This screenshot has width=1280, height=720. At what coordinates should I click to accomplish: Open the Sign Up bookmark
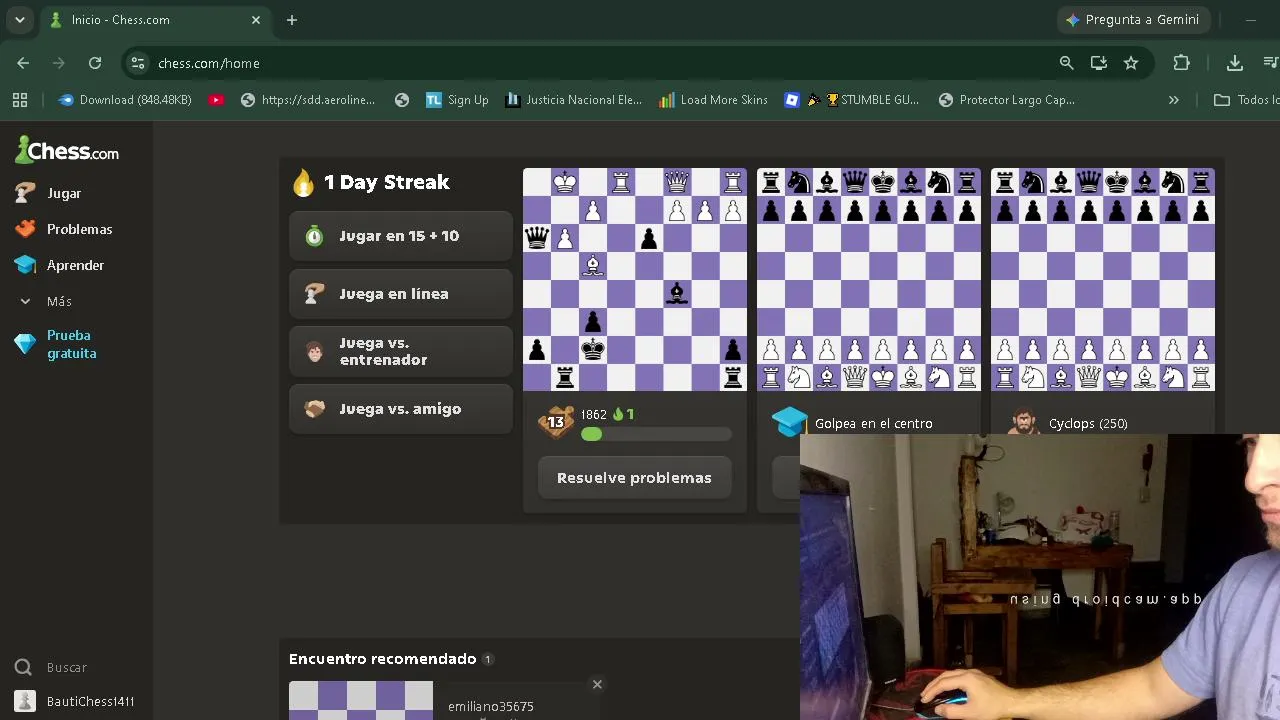pyautogui.click(x=457, y=100)
